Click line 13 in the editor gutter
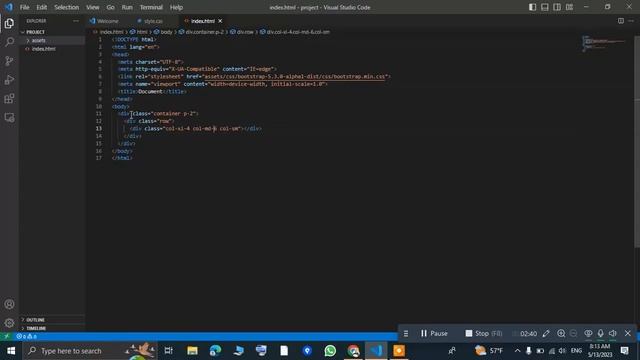640x360 pixels. click(99, 129)
